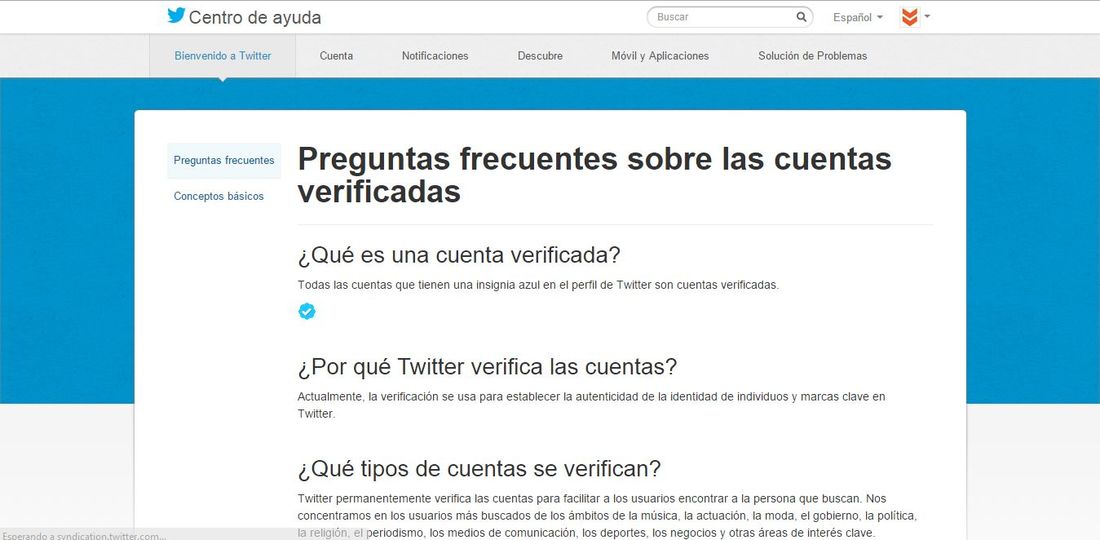Image resolution: width=1100 pixels, height=540 pixels.
Task: Select the Solución de Problemas tab
Action: pos(812,56)
